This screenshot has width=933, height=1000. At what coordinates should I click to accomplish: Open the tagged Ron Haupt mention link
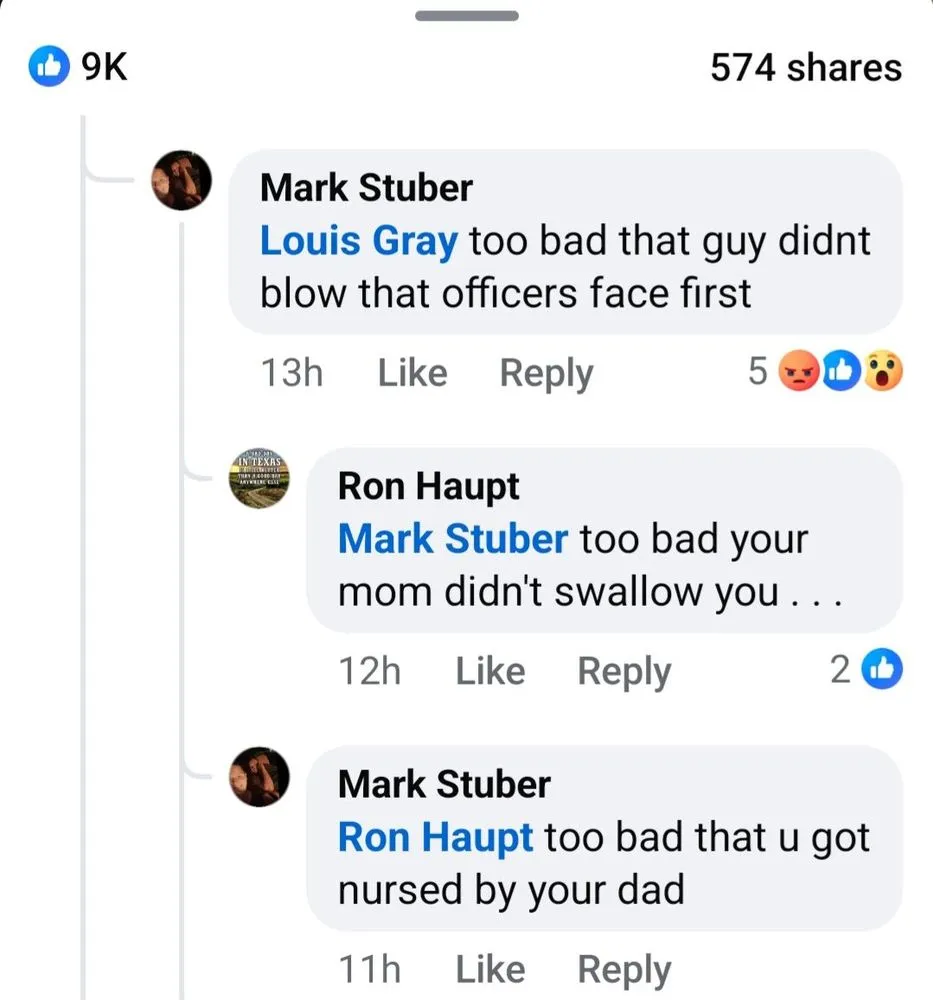tap(435, 837)
